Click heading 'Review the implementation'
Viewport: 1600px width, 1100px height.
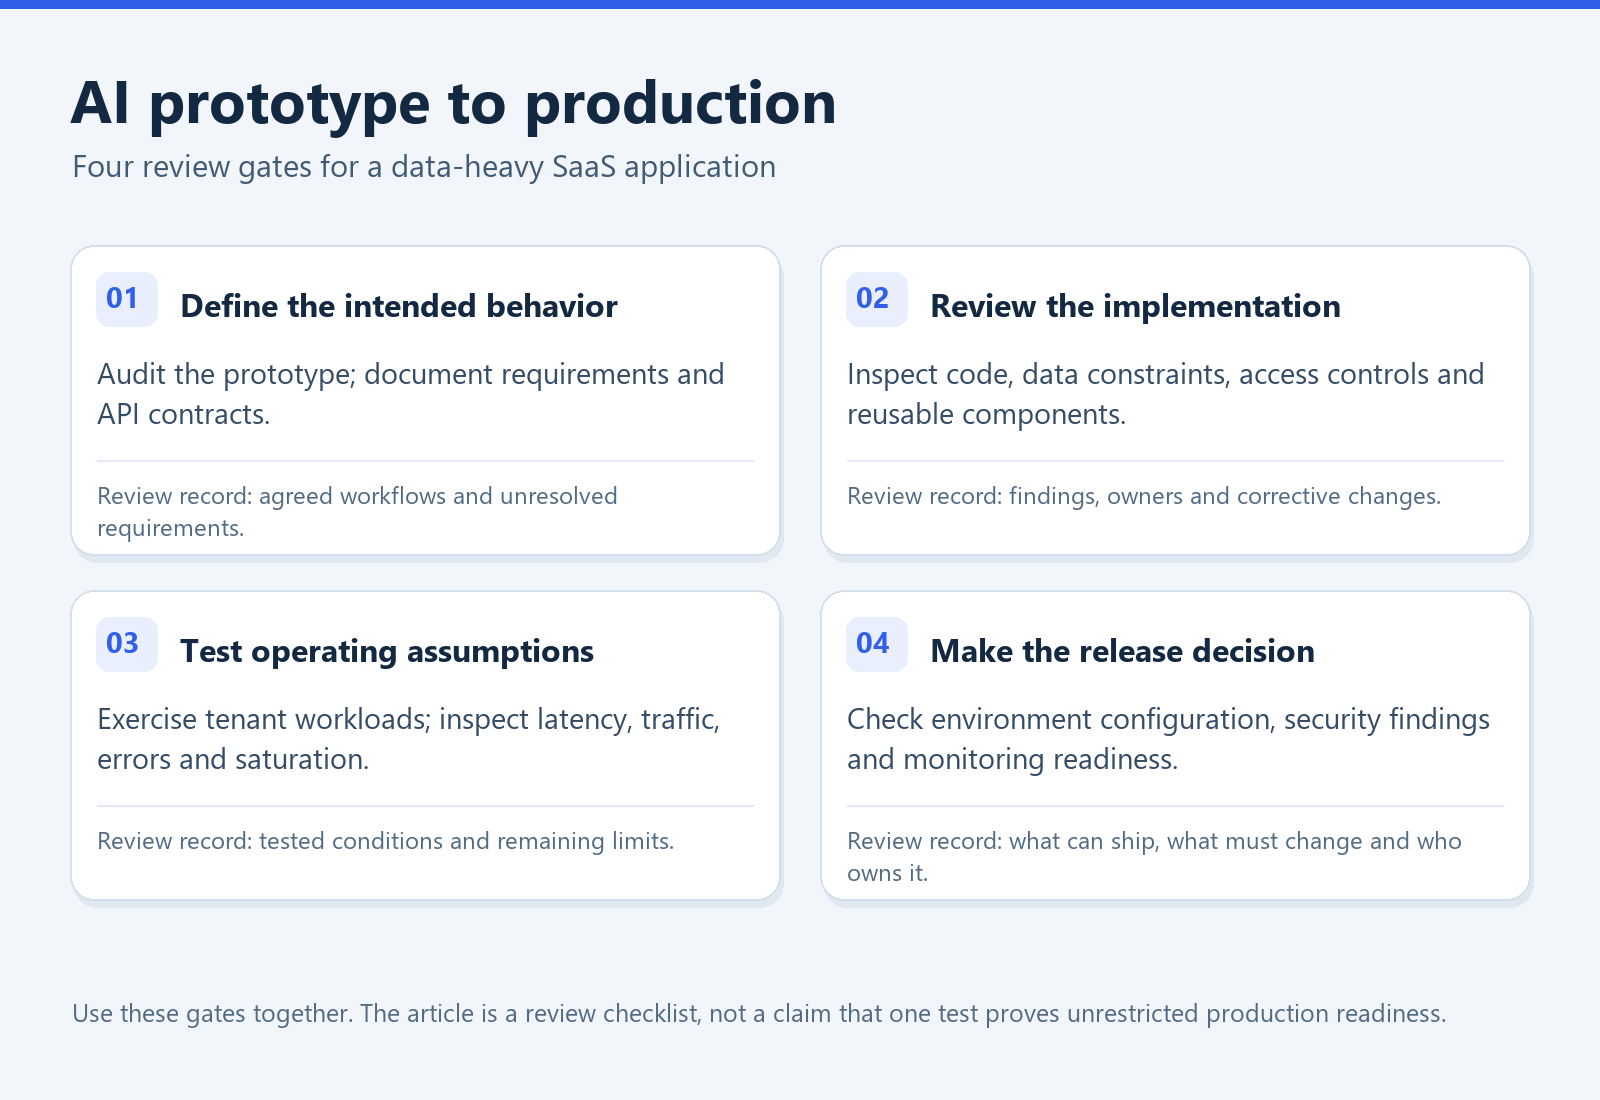pos(1135,306)
